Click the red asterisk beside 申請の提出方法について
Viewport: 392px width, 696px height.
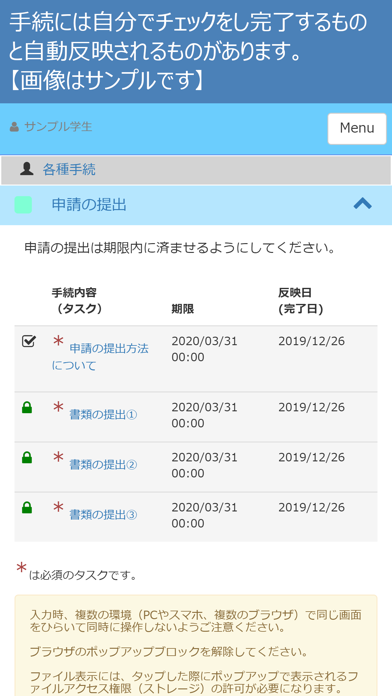(x=58, y=342)
